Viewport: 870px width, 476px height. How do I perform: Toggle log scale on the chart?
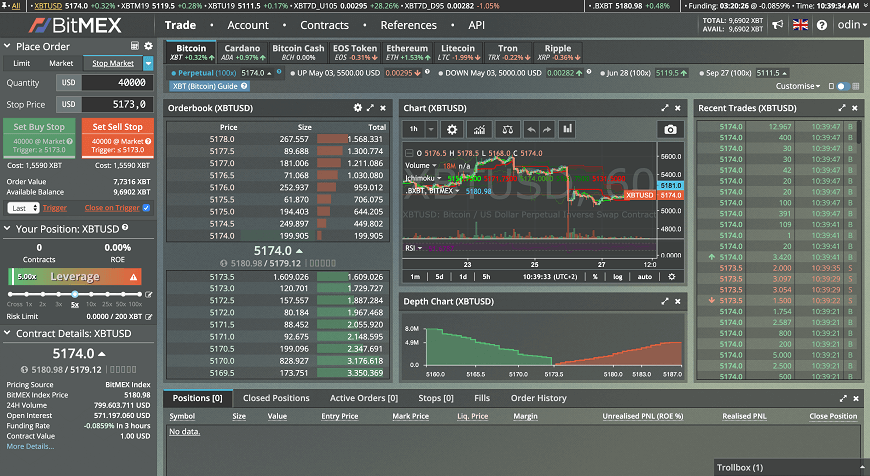(618, 276)
